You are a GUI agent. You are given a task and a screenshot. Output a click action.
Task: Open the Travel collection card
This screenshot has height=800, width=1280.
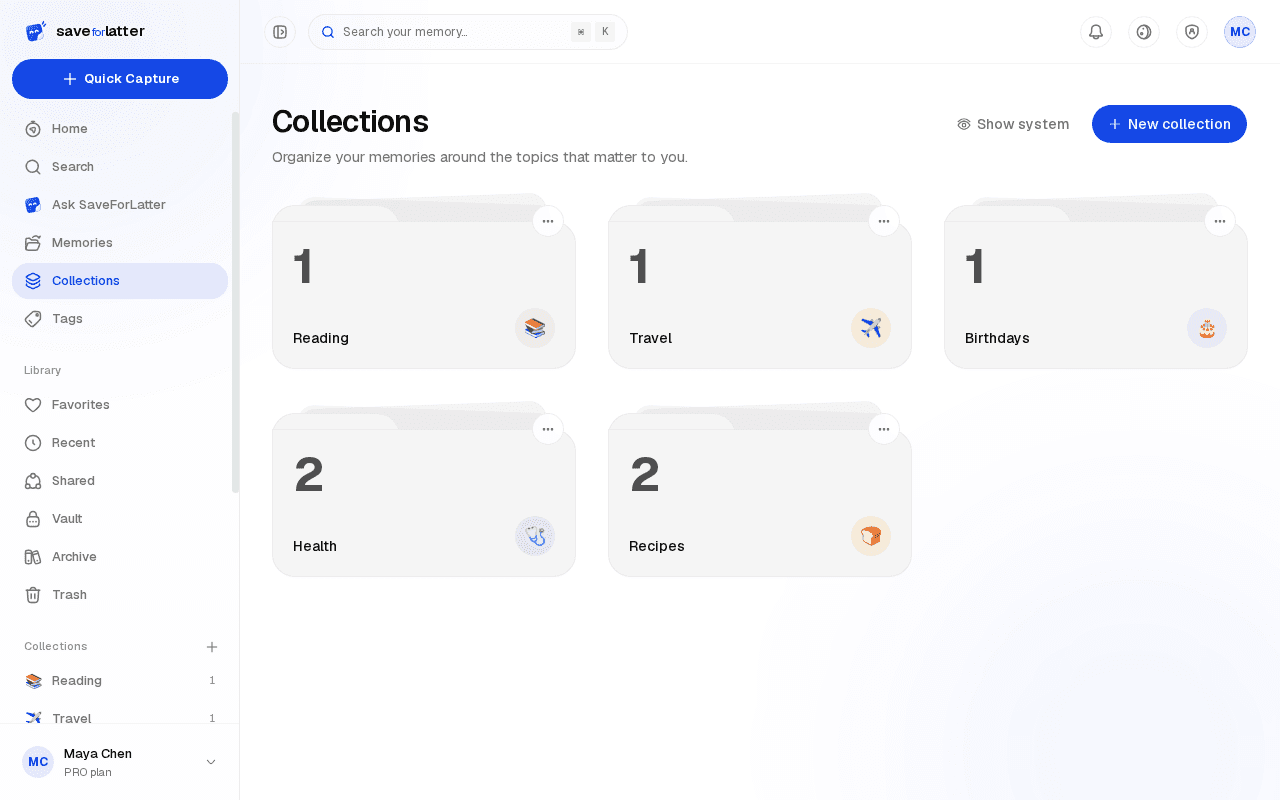pyautogui.click(x=760, y=287)
